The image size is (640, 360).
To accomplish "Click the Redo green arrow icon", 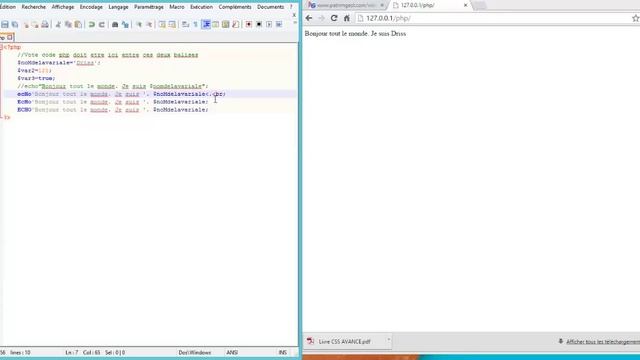I will tap(102, 24).
